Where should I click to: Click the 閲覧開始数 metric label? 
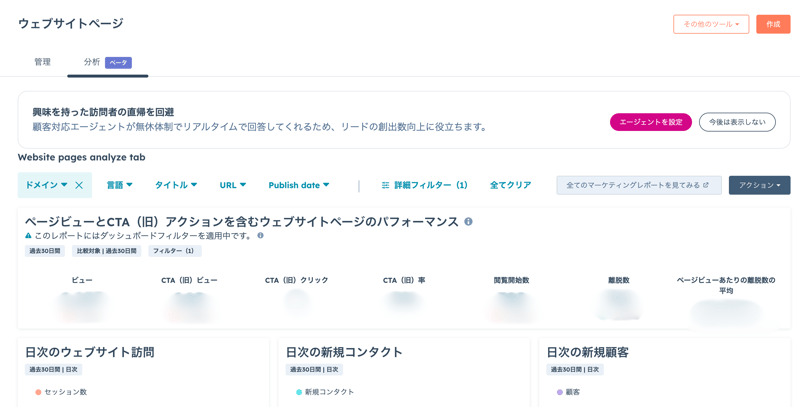click(x=511, y=280)
